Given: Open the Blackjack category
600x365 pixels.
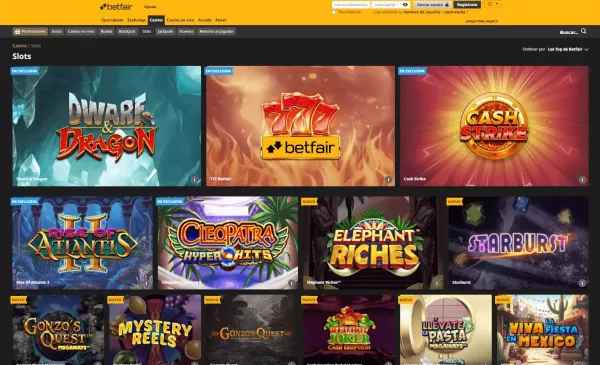Looking at the screenshot, I should (x=127, y=32).
